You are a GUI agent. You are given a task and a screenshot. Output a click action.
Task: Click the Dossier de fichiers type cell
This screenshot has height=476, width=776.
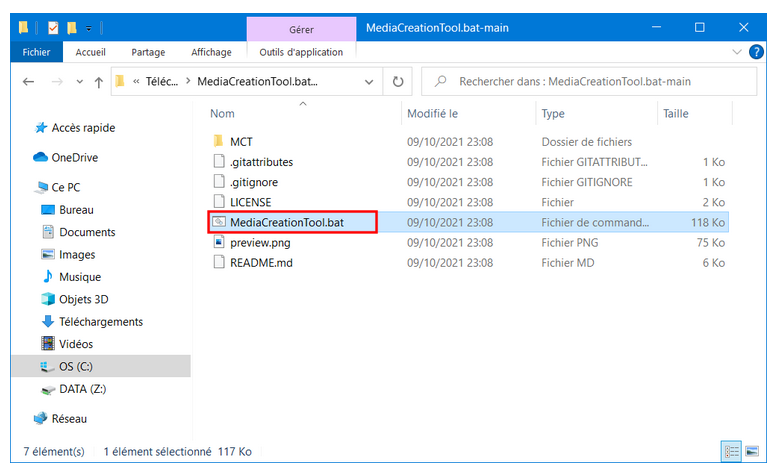point(586,142)
